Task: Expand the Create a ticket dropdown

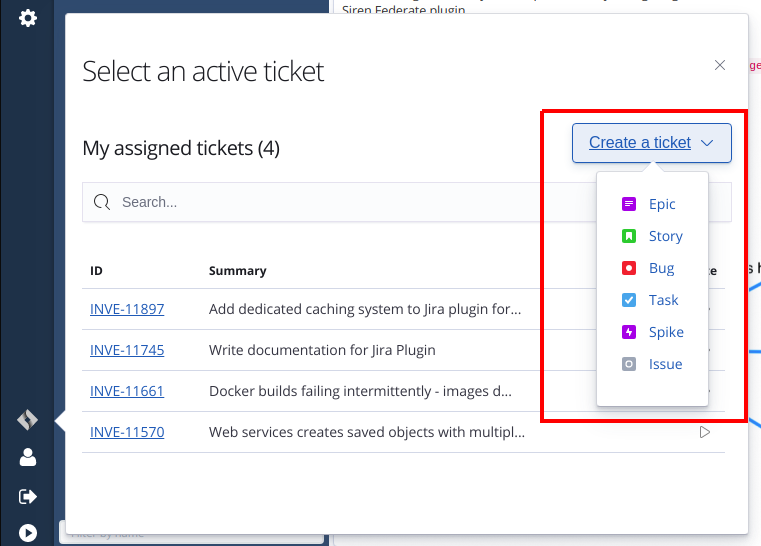Action: [x=651, y=143]
